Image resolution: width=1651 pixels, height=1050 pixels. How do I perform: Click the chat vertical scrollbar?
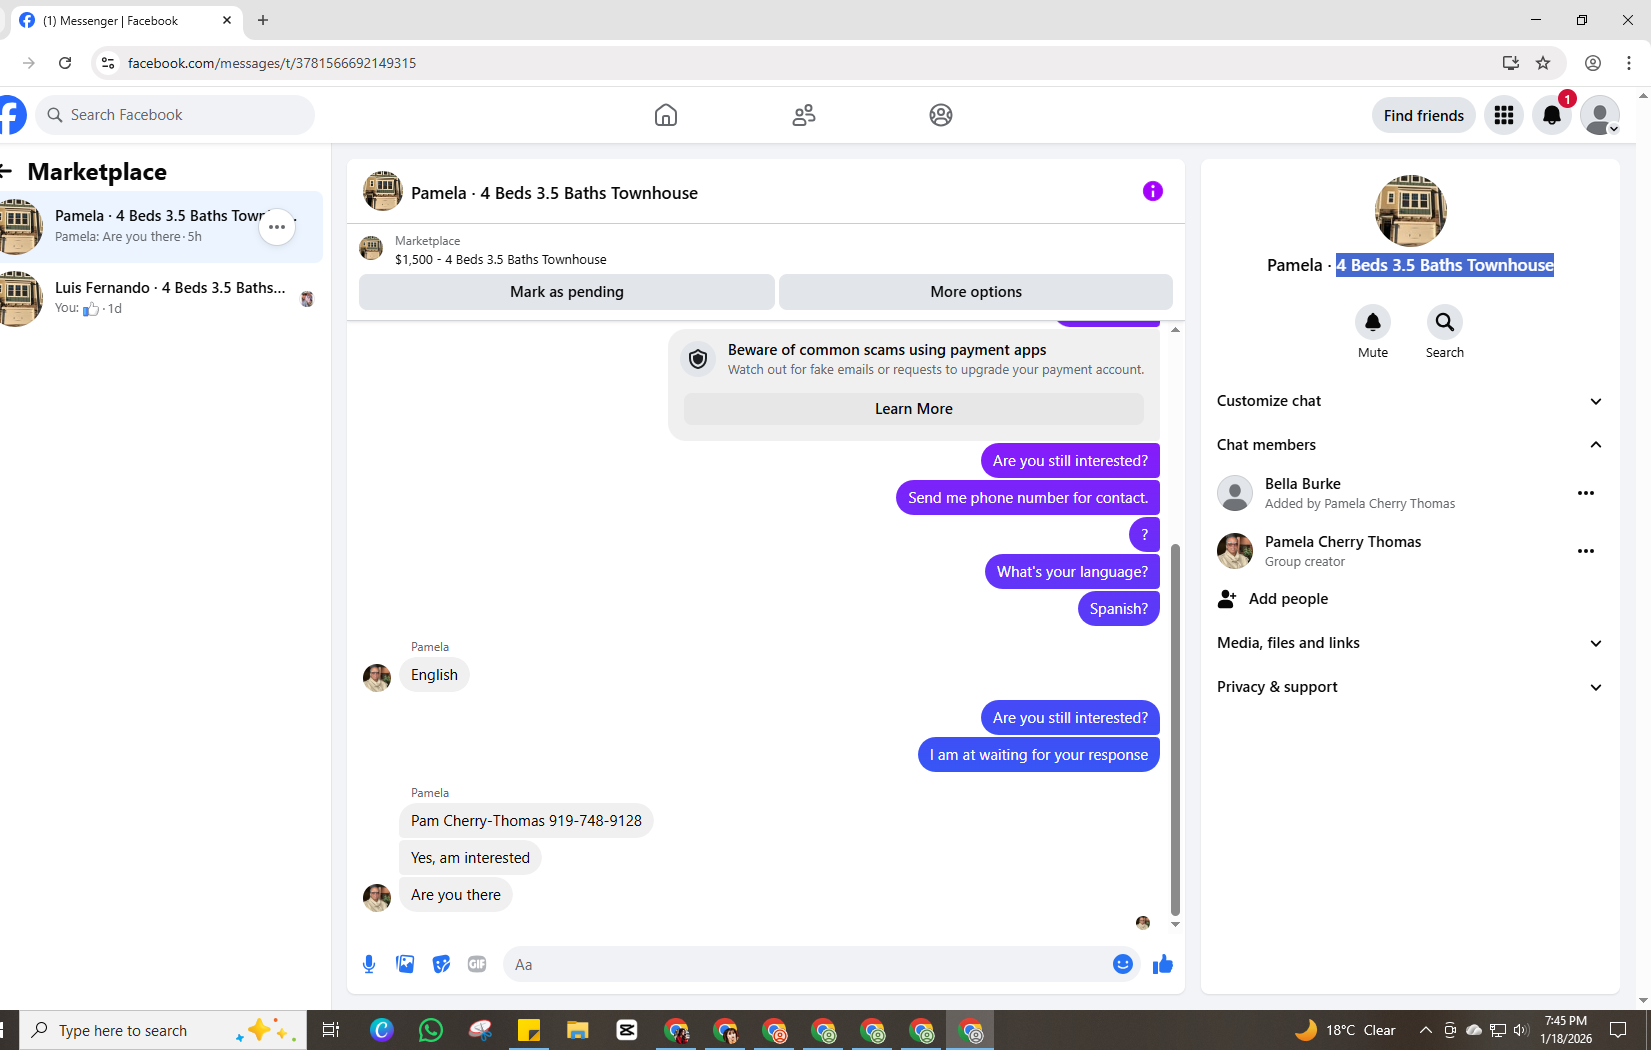pos(1175,730)
